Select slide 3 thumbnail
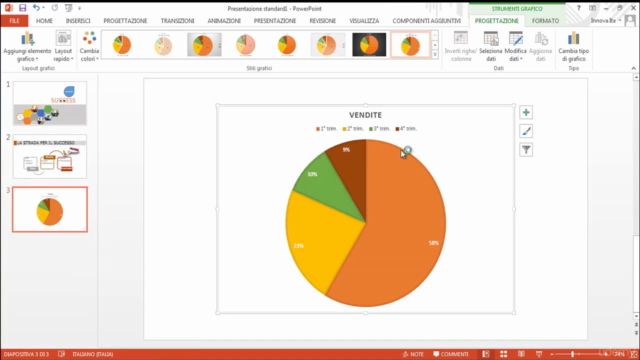Screen dimensions: 640x360 (50, 209)
